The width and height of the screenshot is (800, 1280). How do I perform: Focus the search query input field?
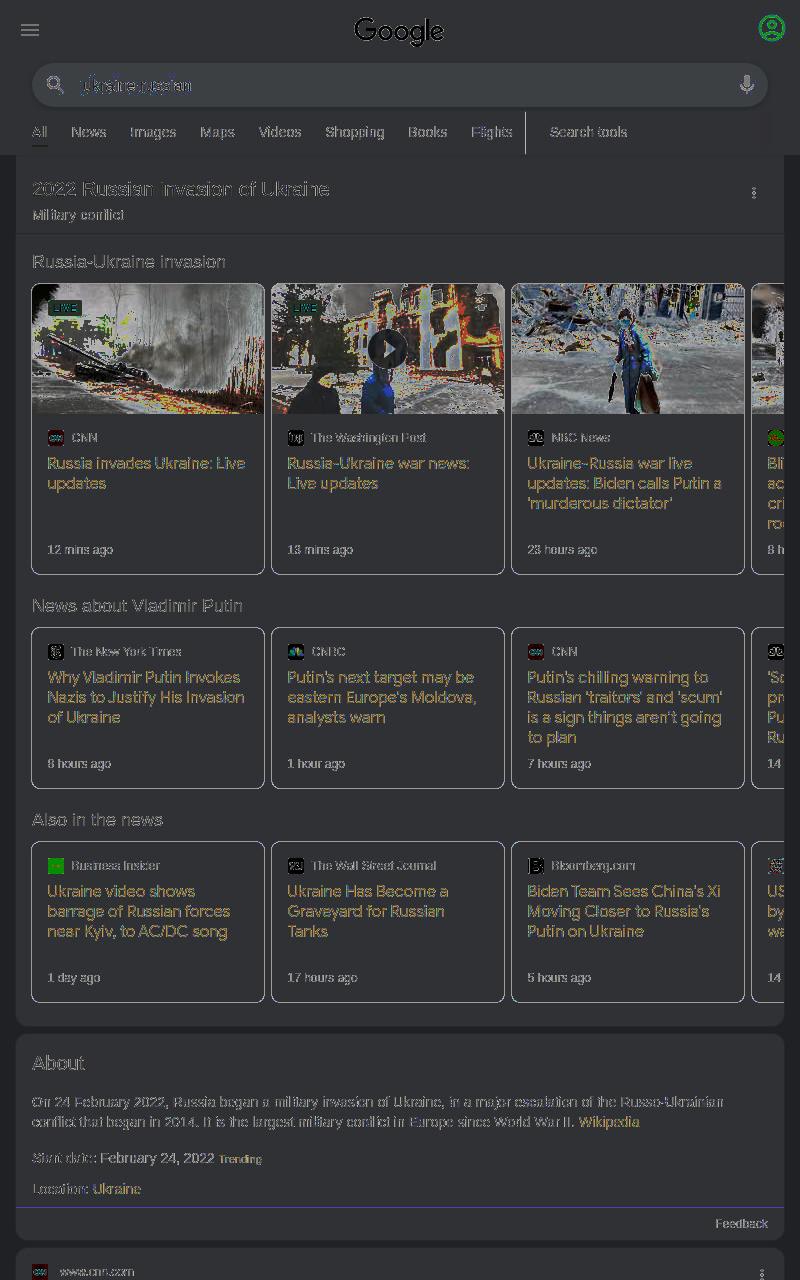click(x=400, y=85)
